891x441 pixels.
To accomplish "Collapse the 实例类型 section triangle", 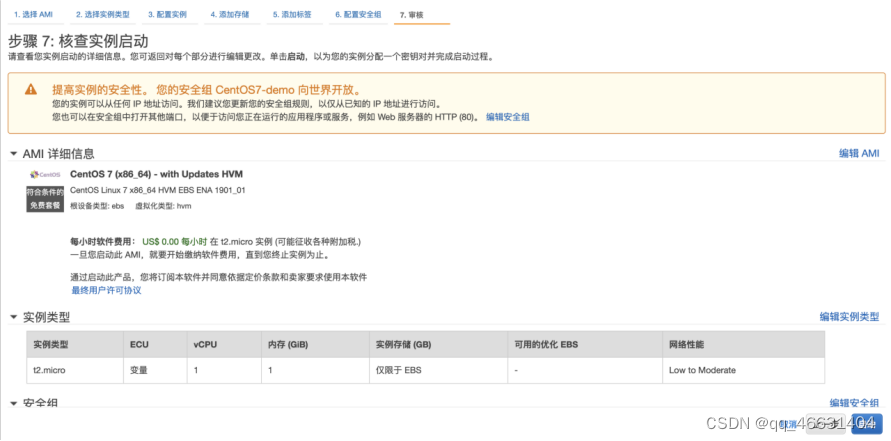I will click(13, 318).
